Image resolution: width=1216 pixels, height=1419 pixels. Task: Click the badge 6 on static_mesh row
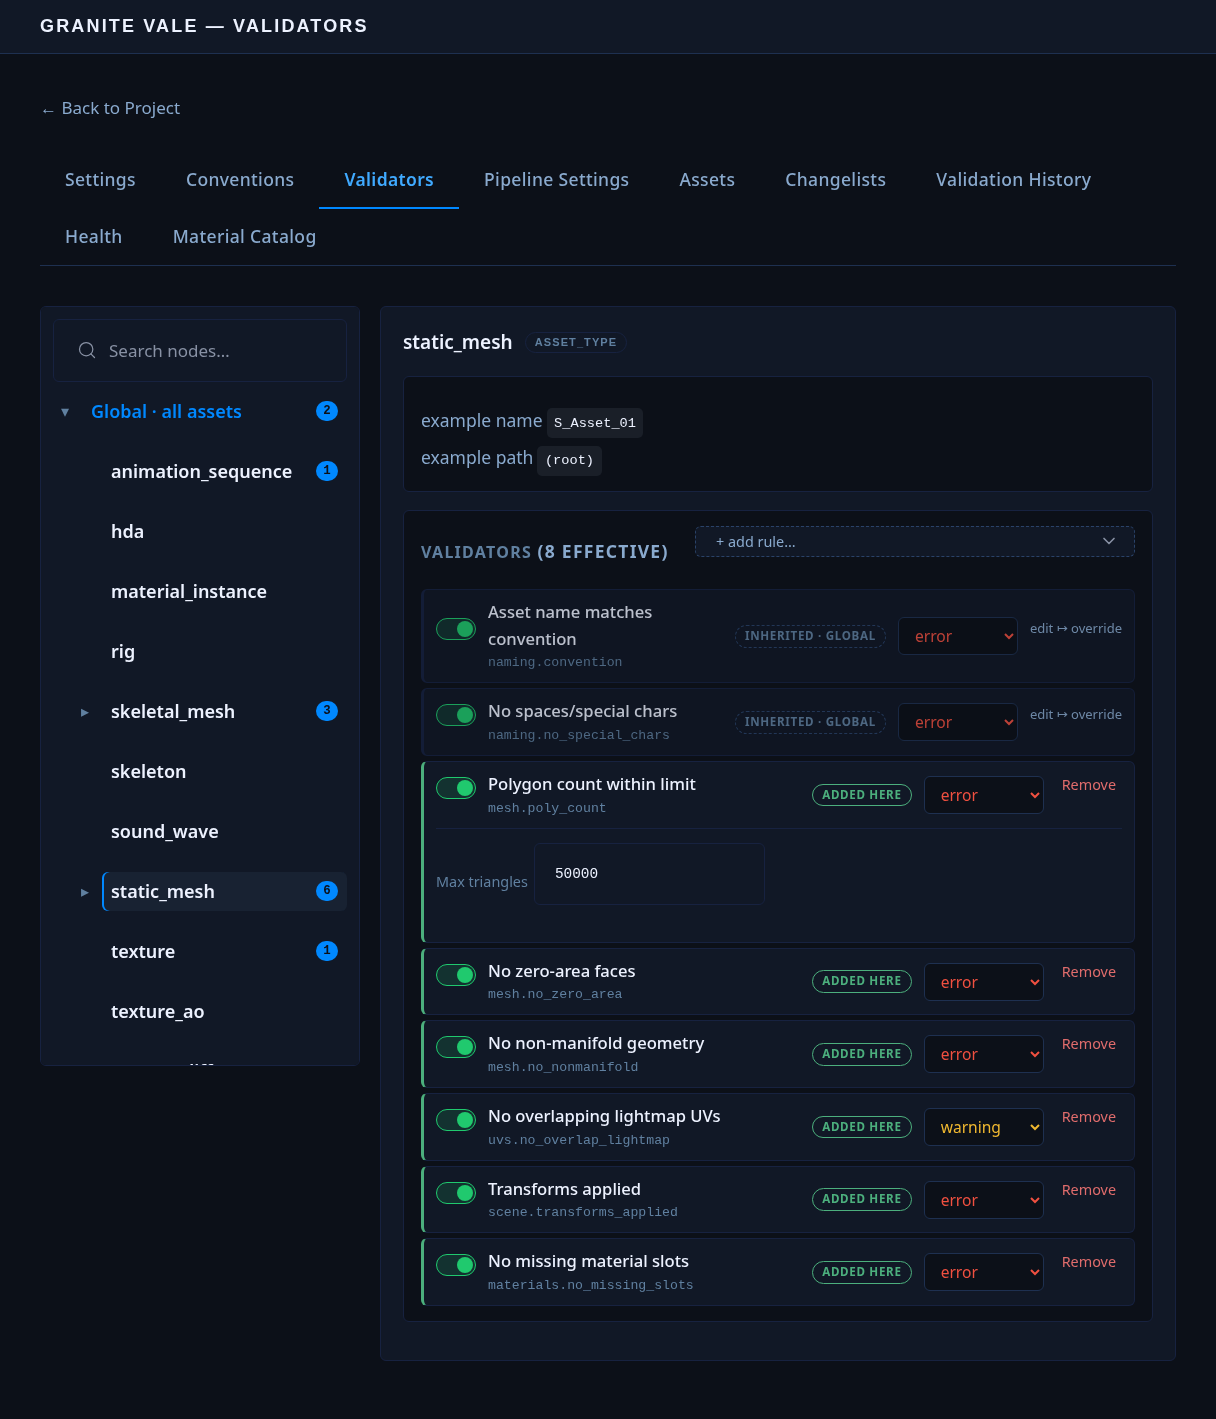point(327,891)
